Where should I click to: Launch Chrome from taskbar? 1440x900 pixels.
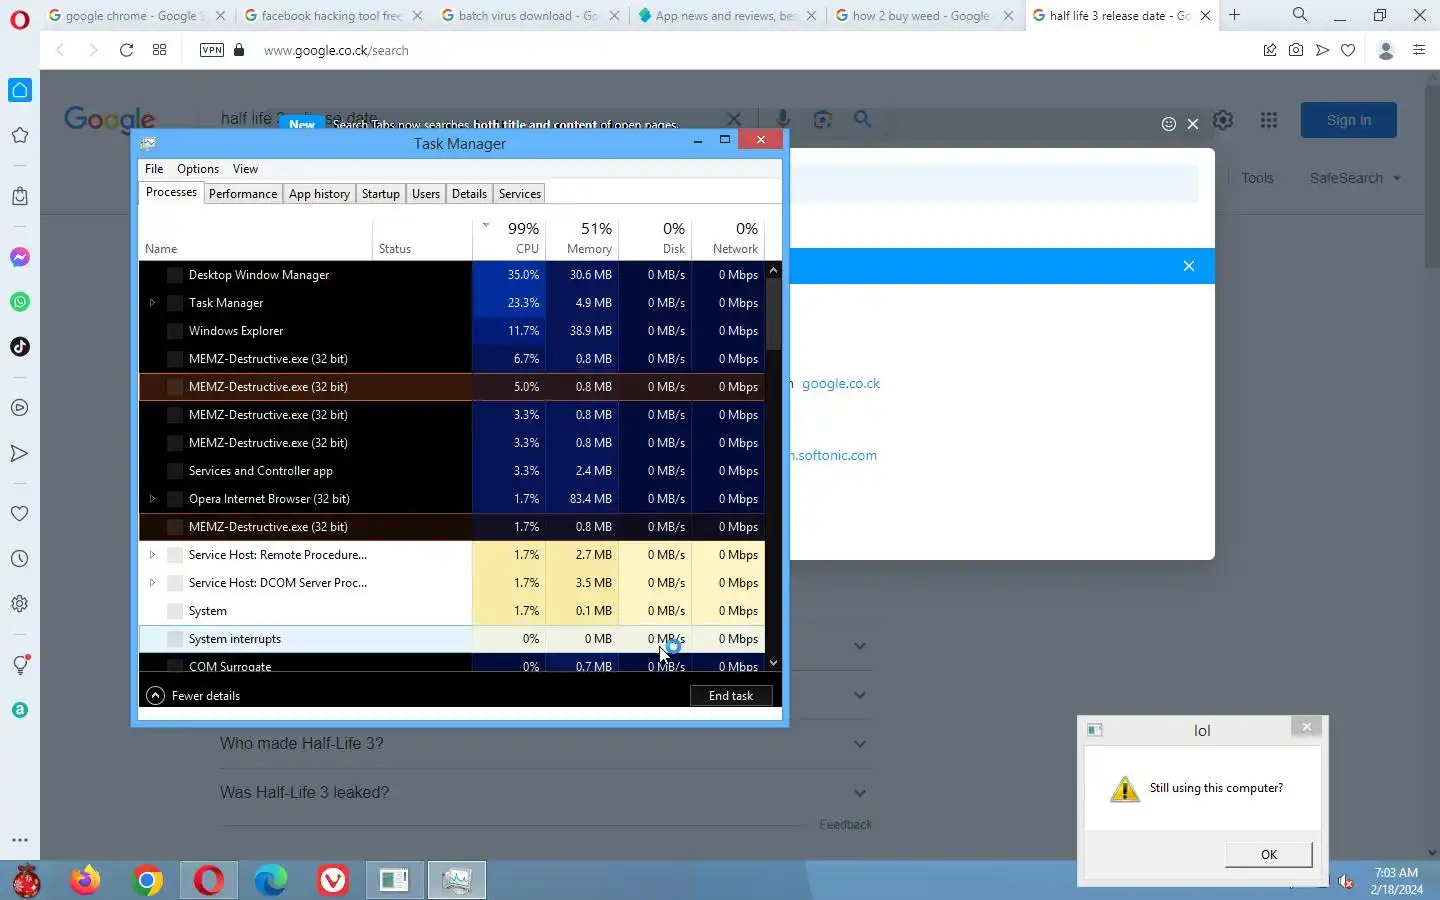147,880
